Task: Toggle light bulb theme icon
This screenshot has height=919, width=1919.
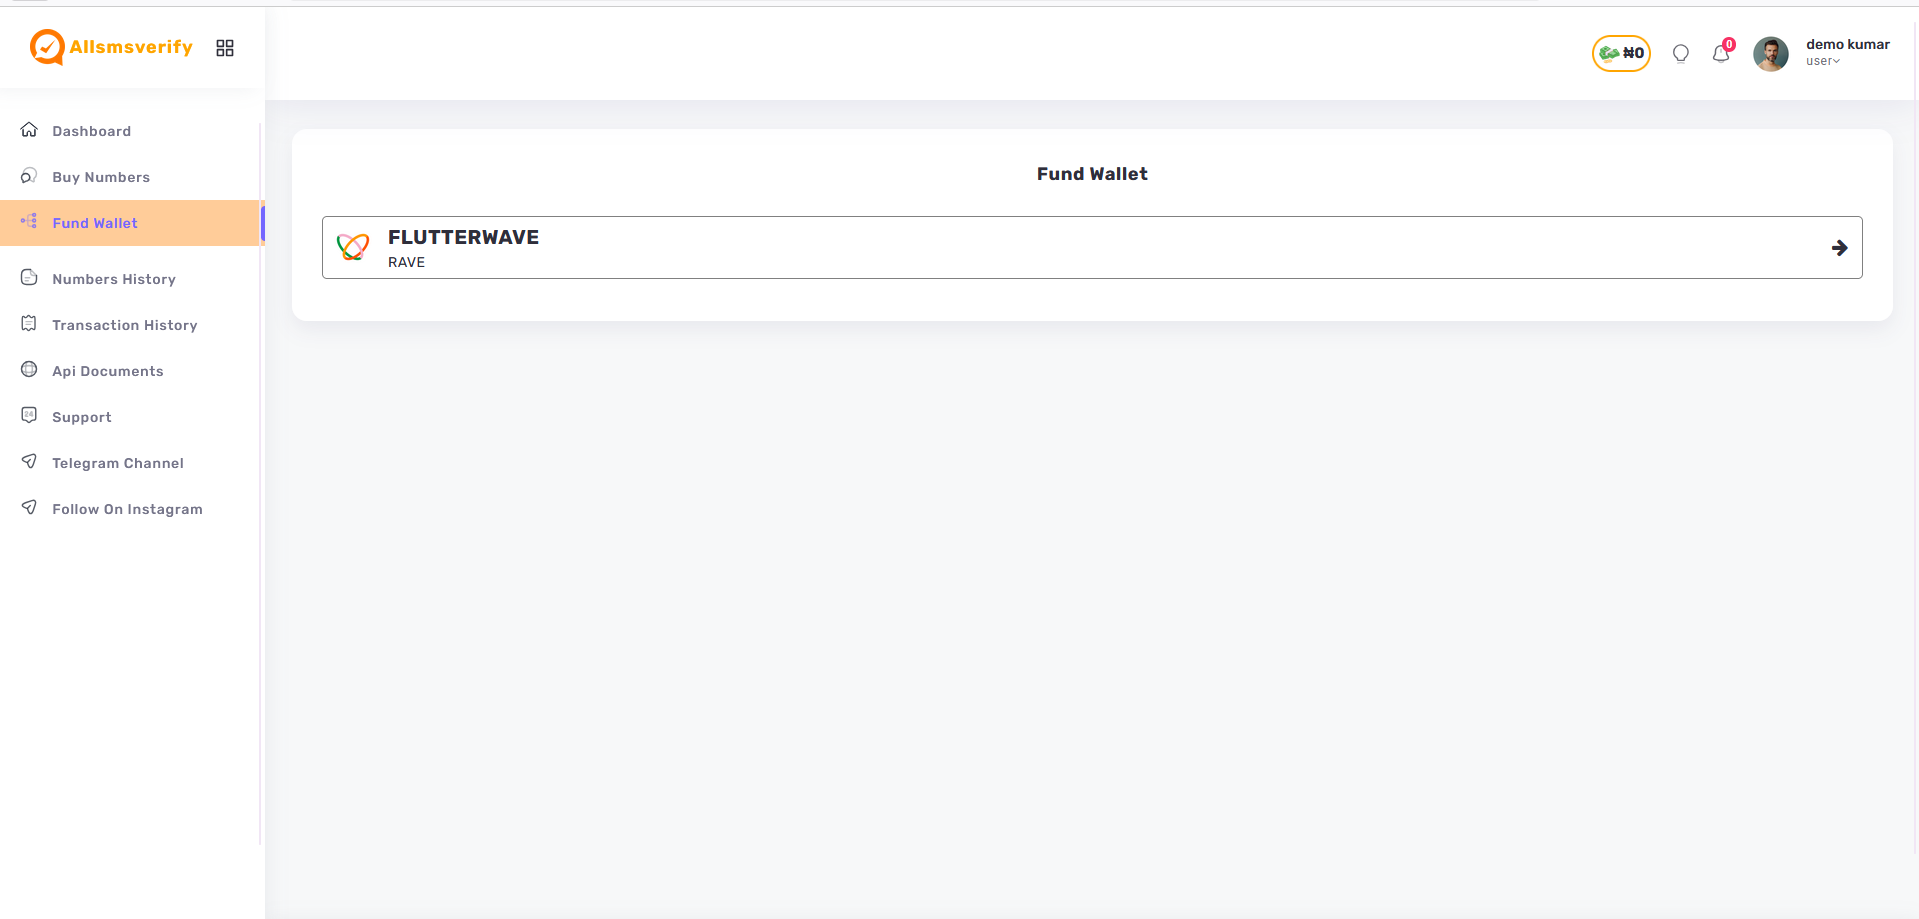Action: coord(1681,54)
